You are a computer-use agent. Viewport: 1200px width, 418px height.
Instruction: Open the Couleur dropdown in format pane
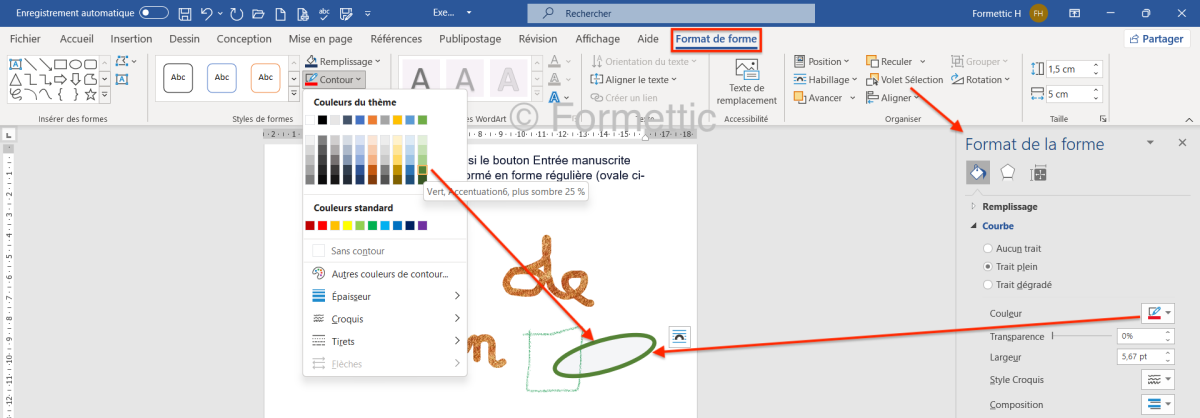1157,314
